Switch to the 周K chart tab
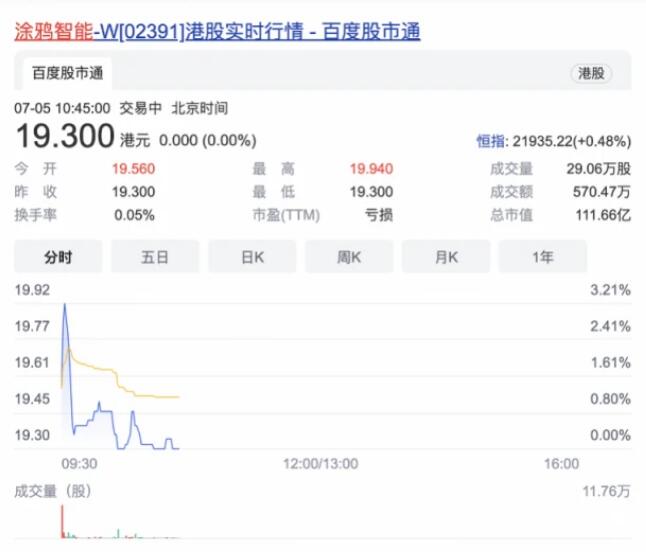This screenshot has height=560, width=646. coord(349,257)
